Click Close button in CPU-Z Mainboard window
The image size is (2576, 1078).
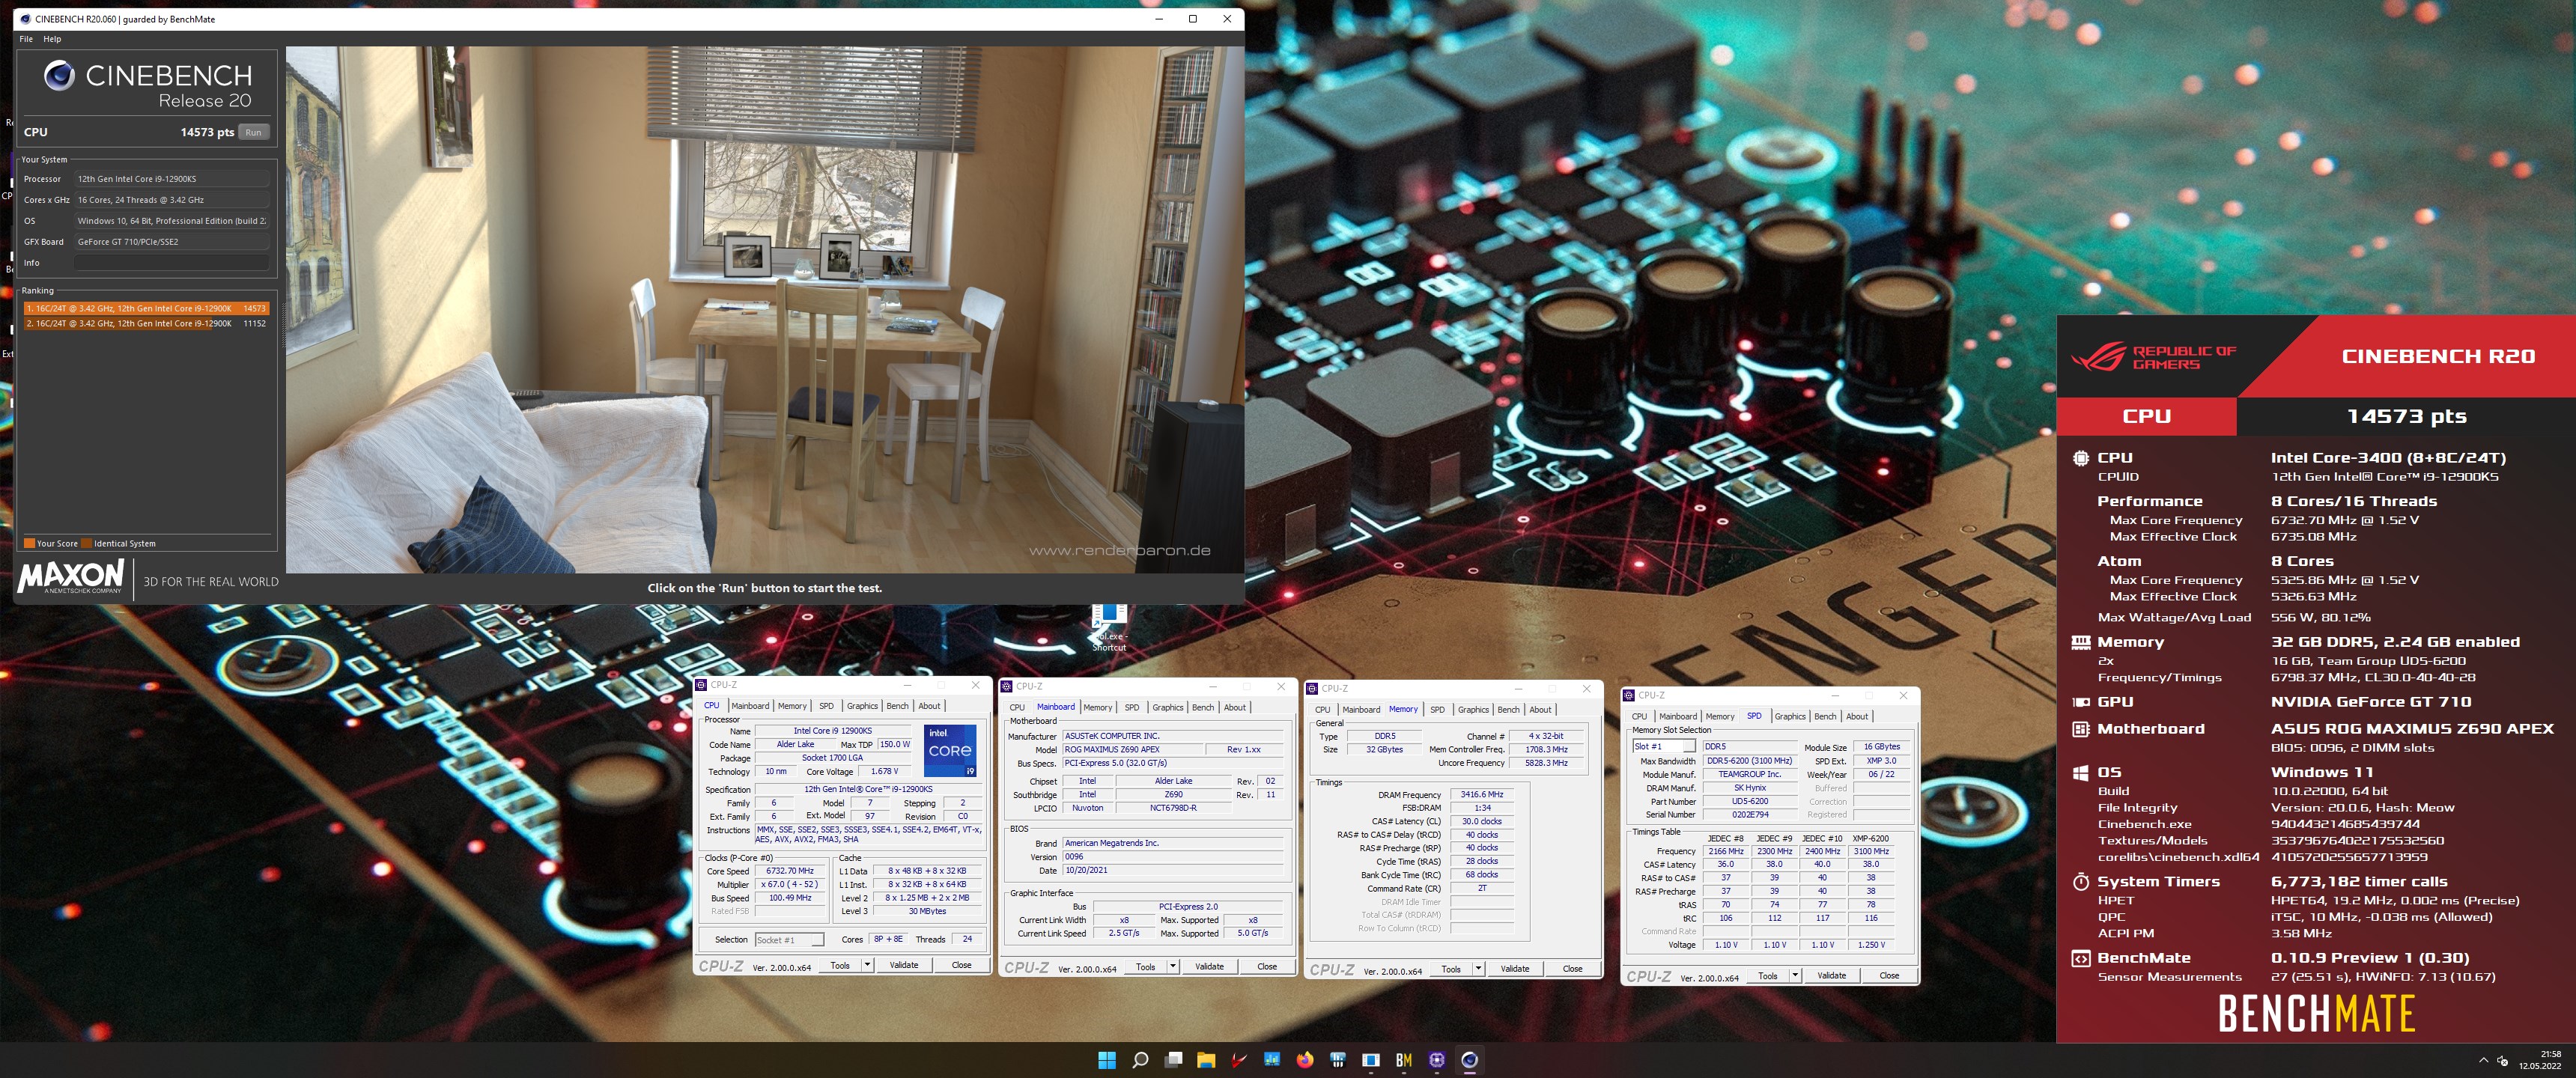(x=1267, y=967)
